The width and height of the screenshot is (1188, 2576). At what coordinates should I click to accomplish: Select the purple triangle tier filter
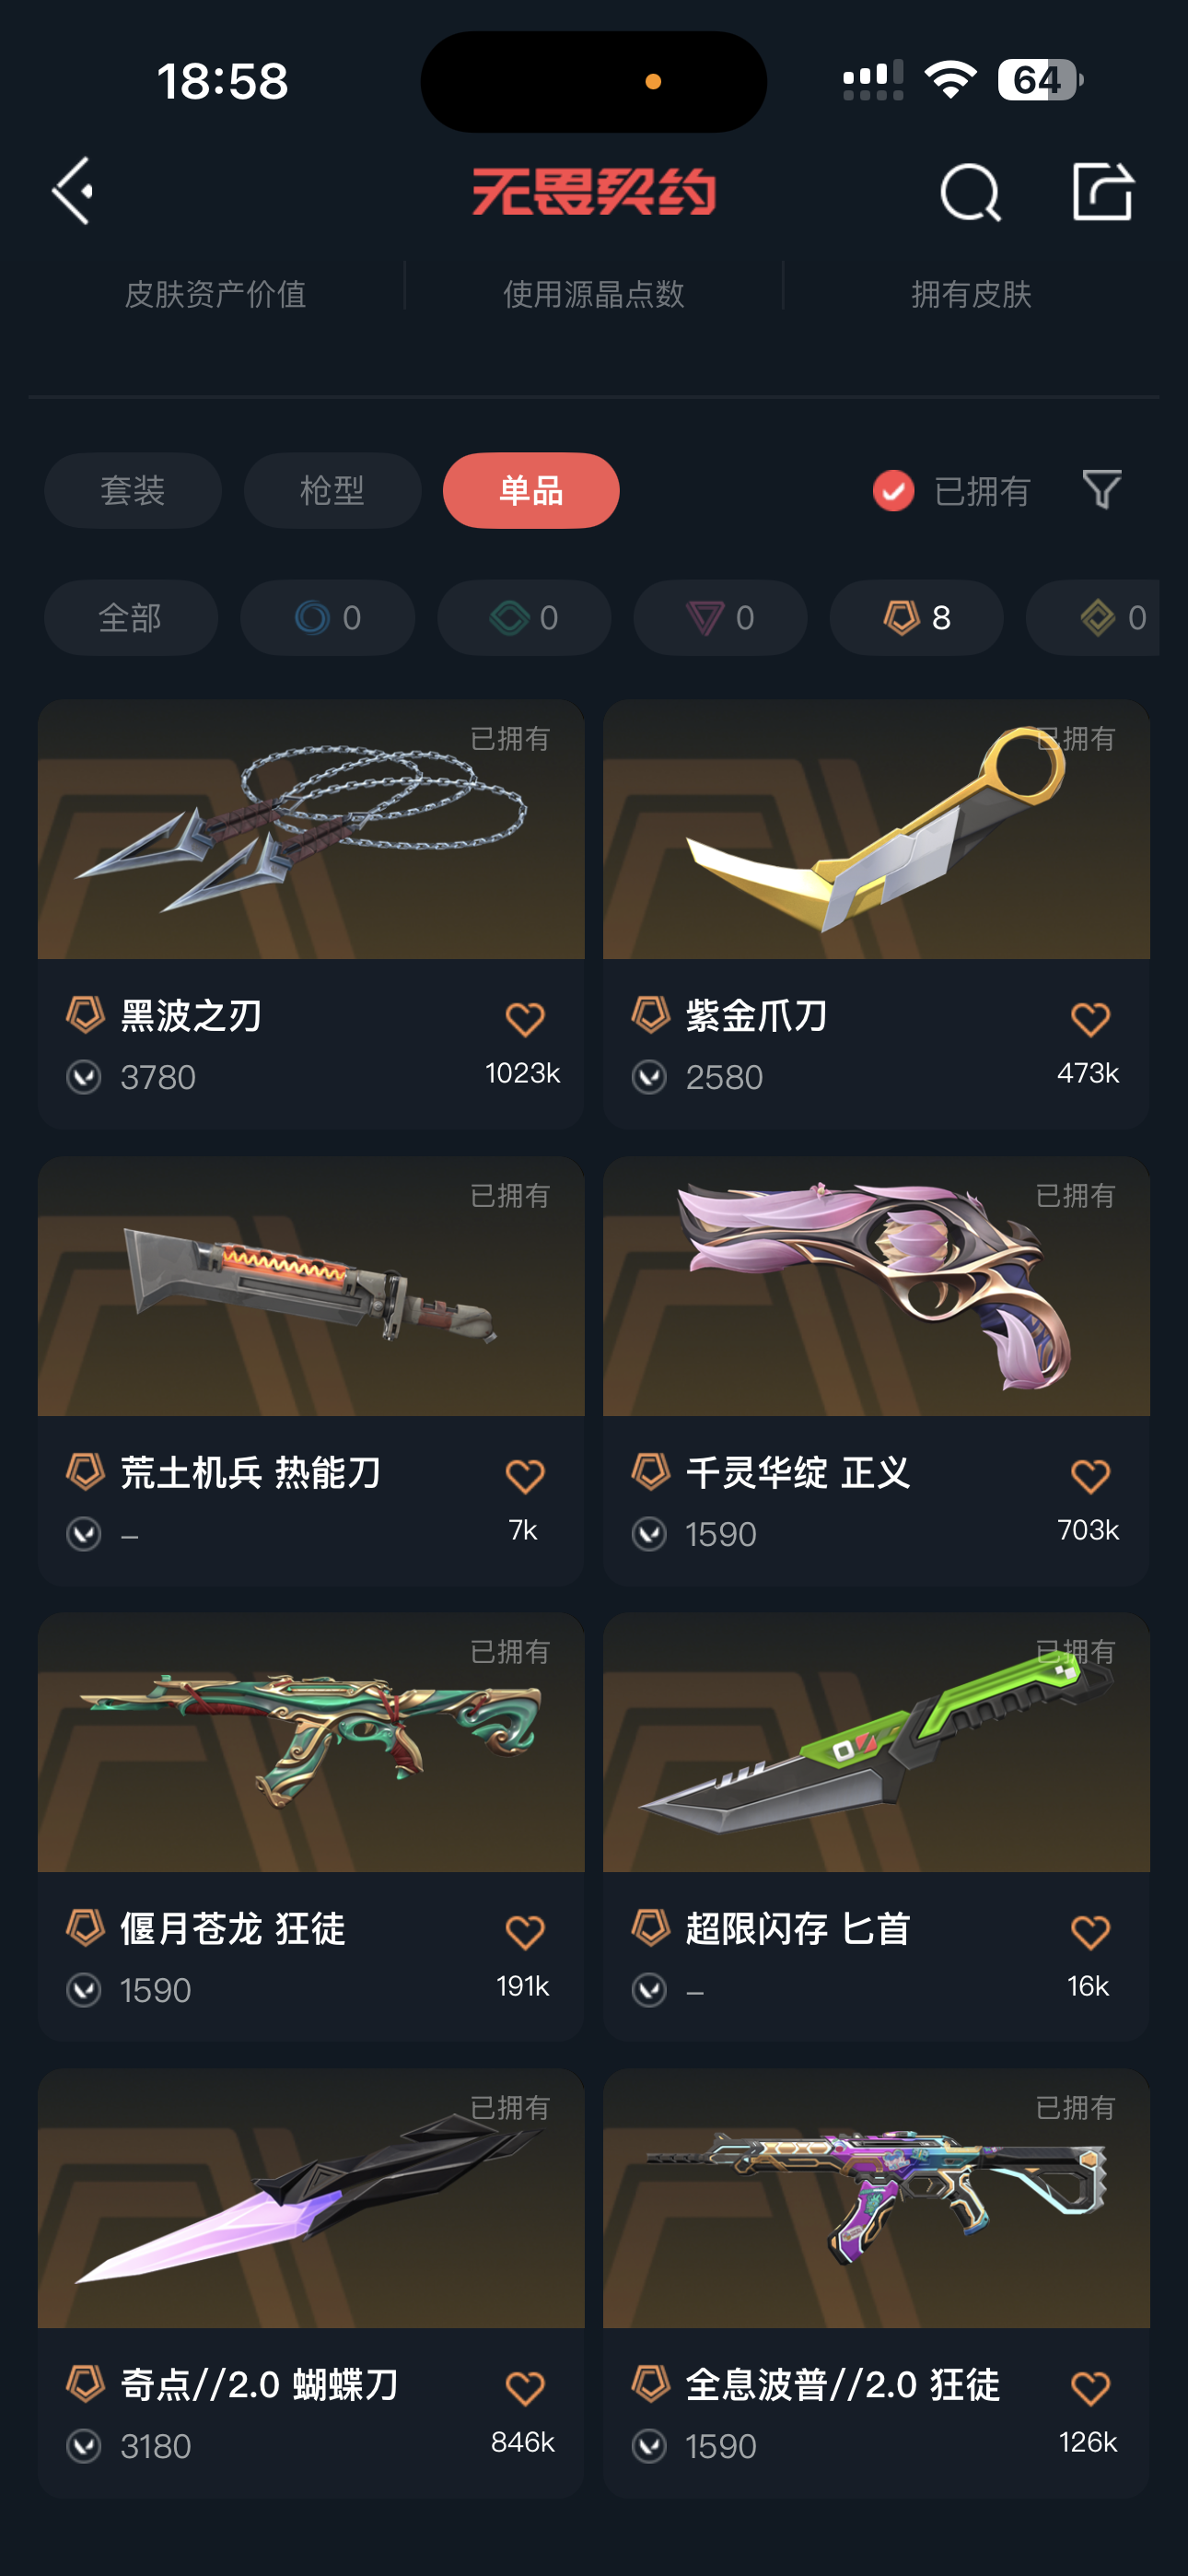720,618
